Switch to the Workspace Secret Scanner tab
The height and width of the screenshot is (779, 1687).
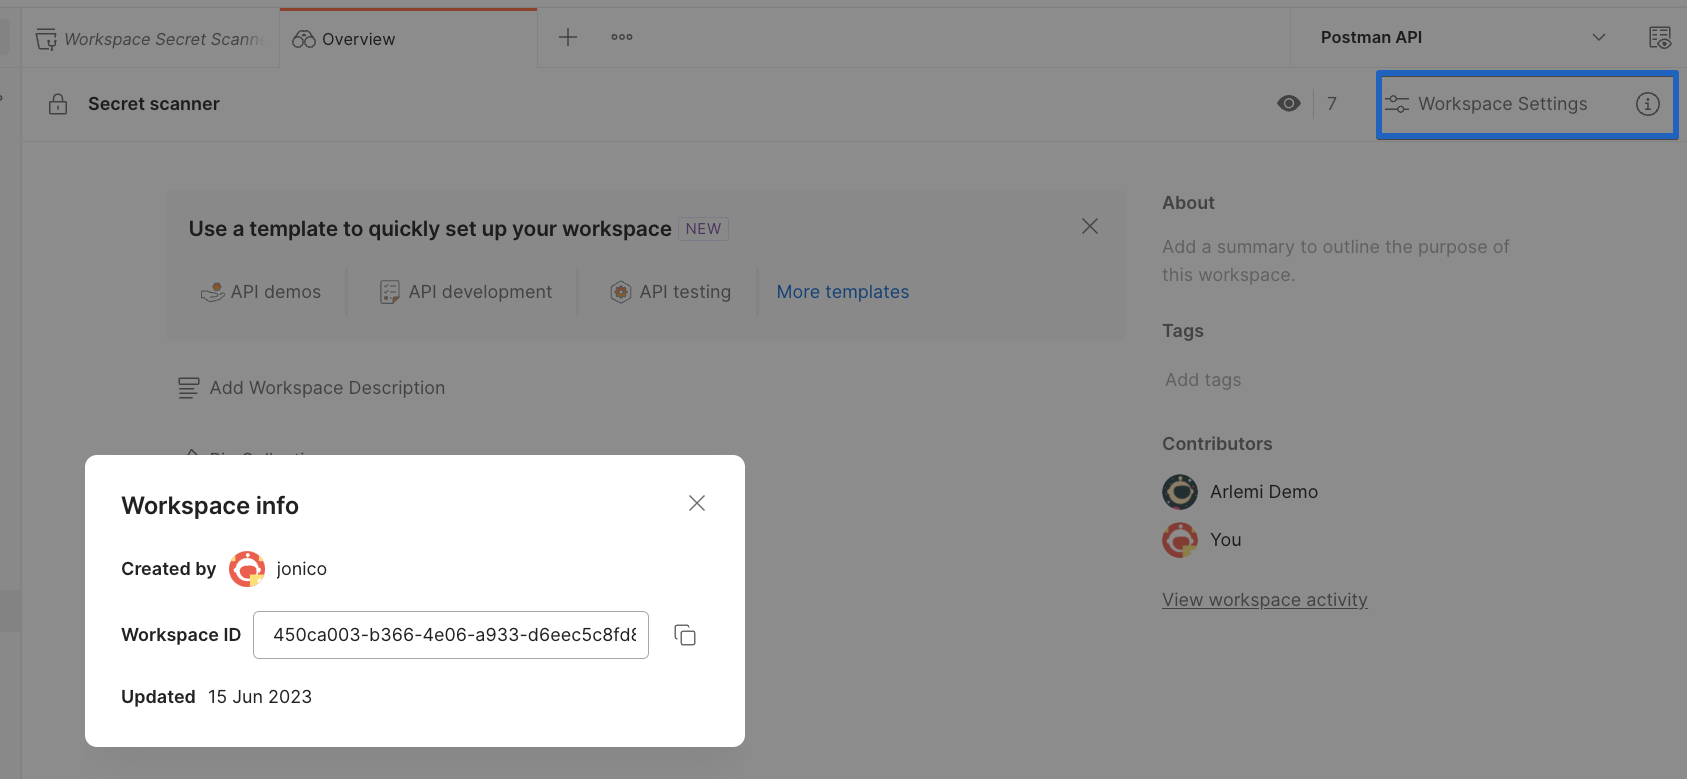click(150, 39)
